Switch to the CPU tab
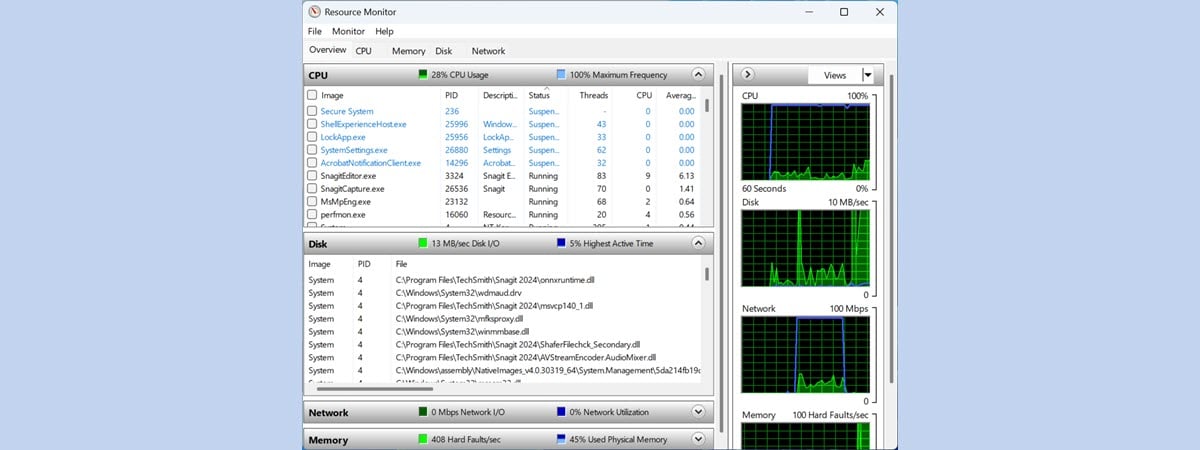Viewport: 1200px width, 450px height. pyautogui.click(x=364, y=51)
